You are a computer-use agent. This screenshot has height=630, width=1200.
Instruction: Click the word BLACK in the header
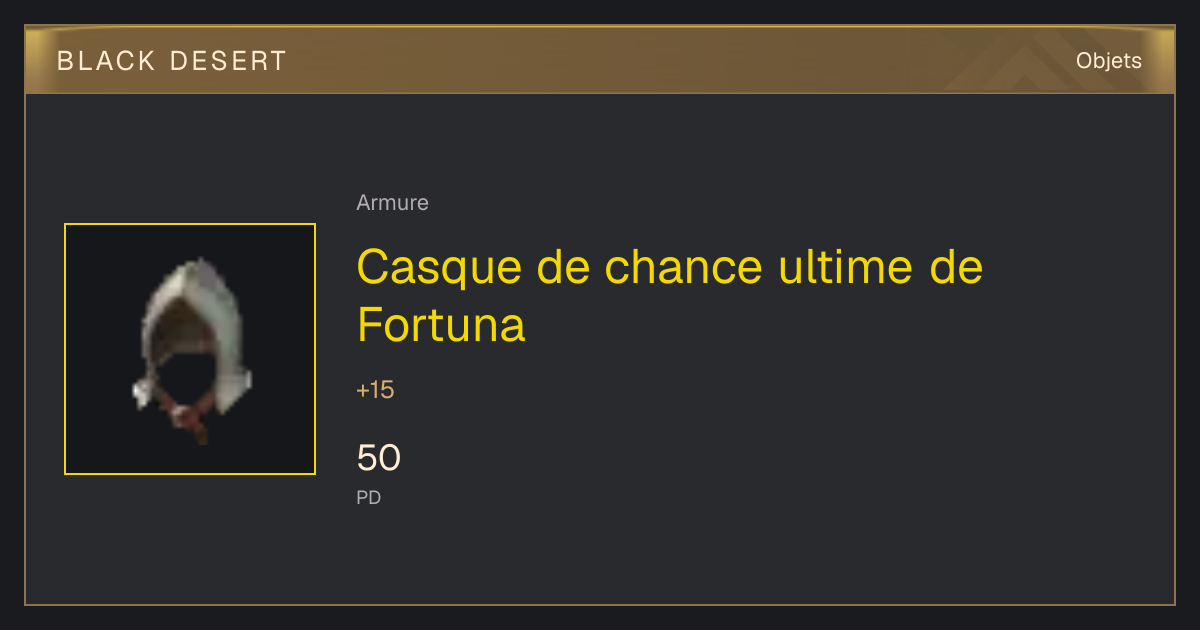pyautogui.click(x=107, y=61)
